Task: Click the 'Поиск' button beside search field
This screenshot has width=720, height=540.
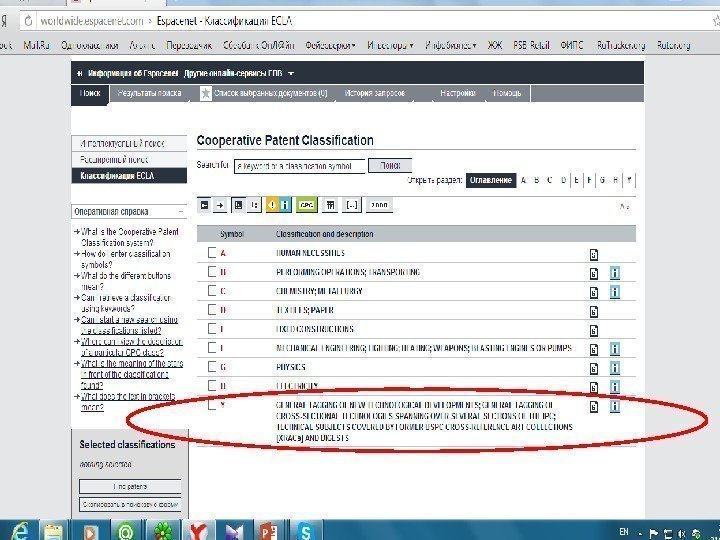Action: point(390,166)
